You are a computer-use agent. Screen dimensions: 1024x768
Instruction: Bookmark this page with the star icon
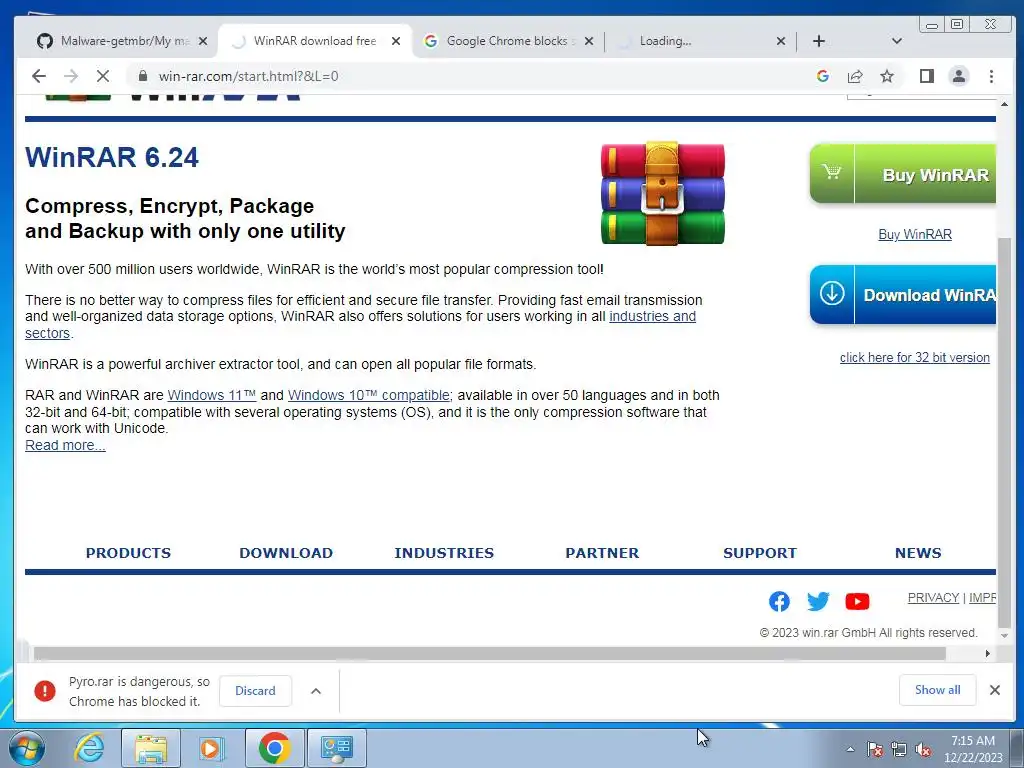pyautogui.click(x=887, y=76)
